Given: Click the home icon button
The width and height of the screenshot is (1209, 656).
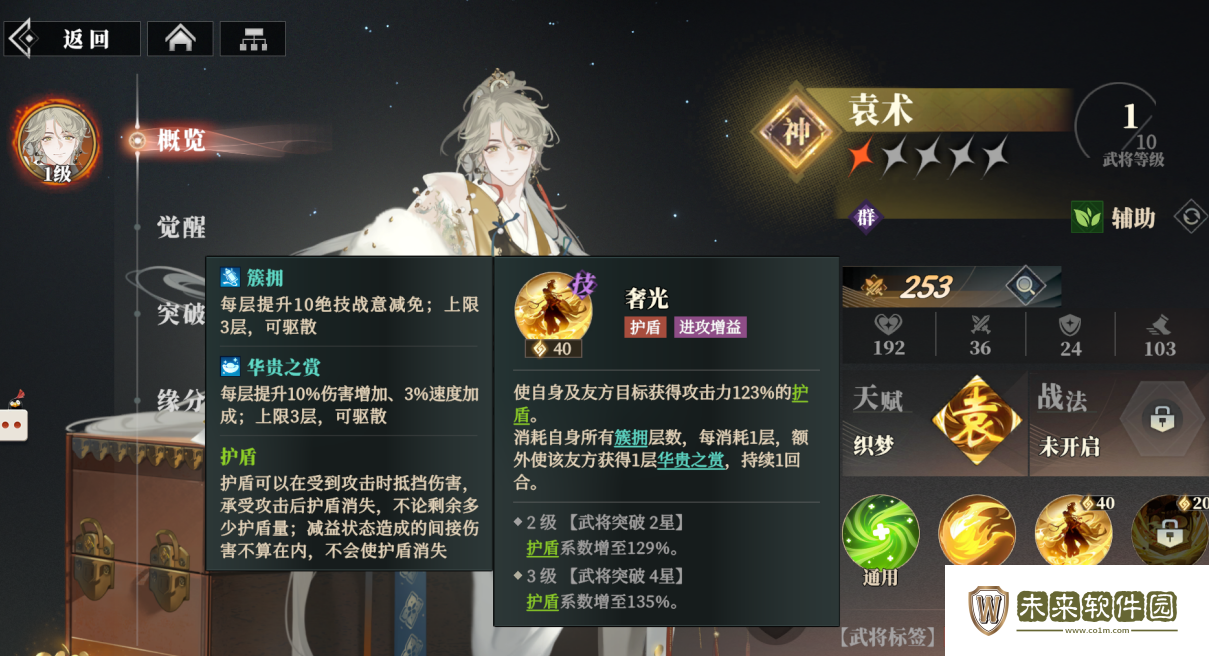Looking at the screenshot, I should [180, 39].
